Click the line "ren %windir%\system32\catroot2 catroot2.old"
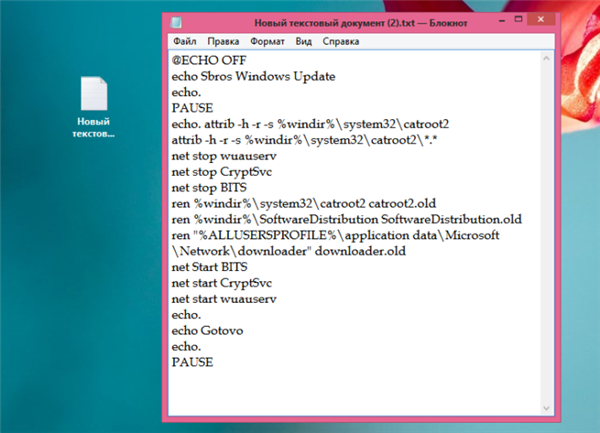 point(304,204)
